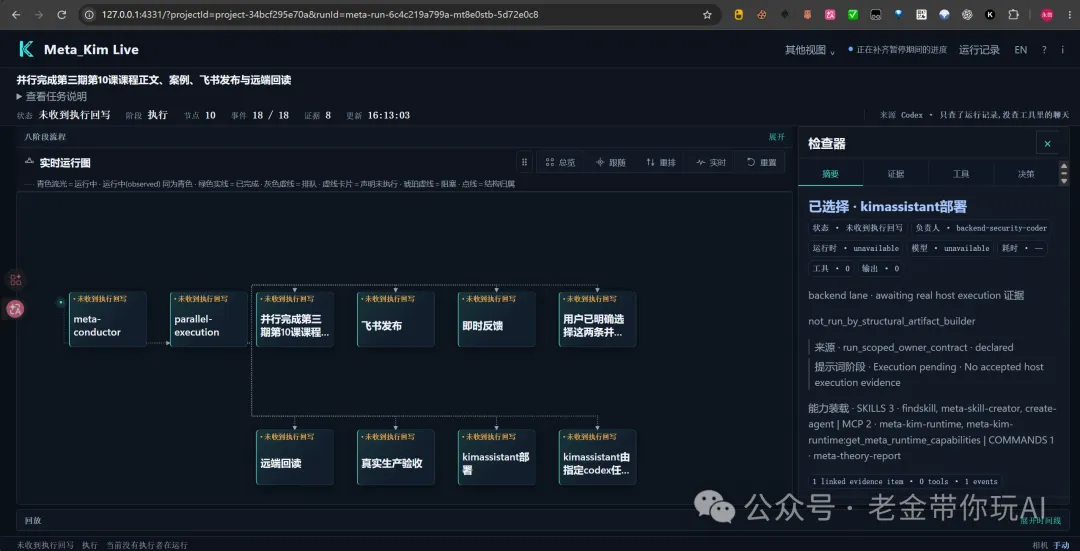This screenshot has height=551, width=1080.
Task: Select the 并行完成第三期第10课课程 node
Action: coord(295,319)
